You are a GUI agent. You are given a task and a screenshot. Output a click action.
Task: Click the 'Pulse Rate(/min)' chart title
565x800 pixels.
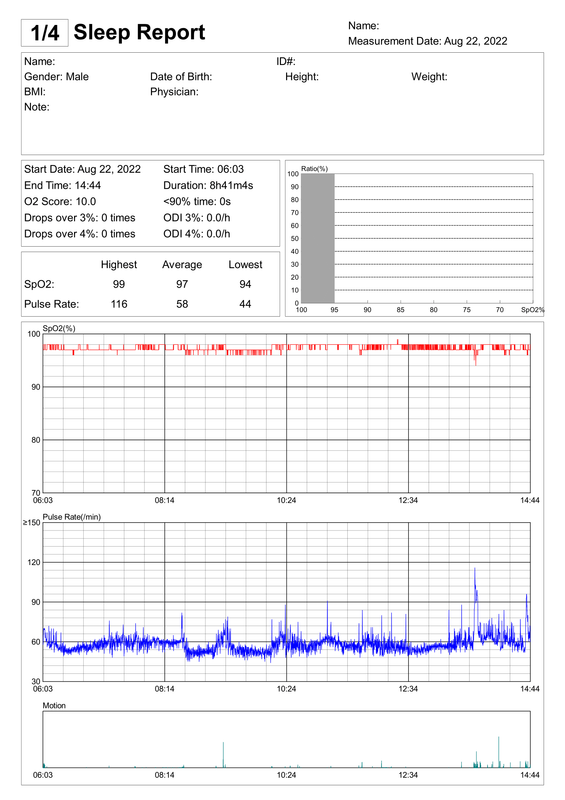[71, 517]
